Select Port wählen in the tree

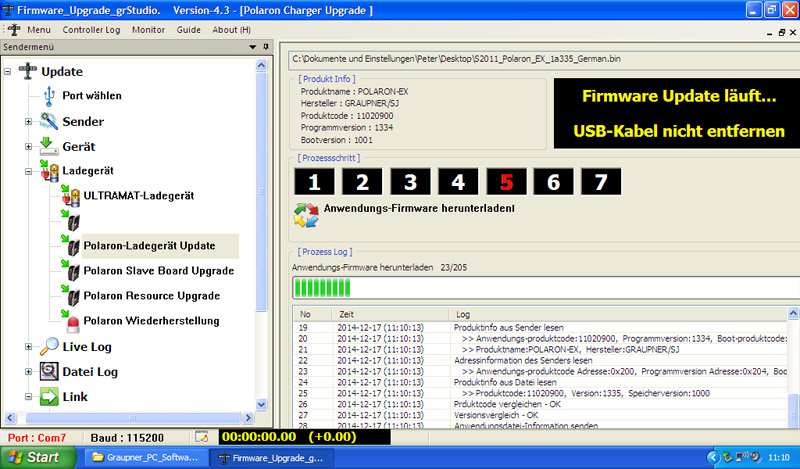pos(92,95)
